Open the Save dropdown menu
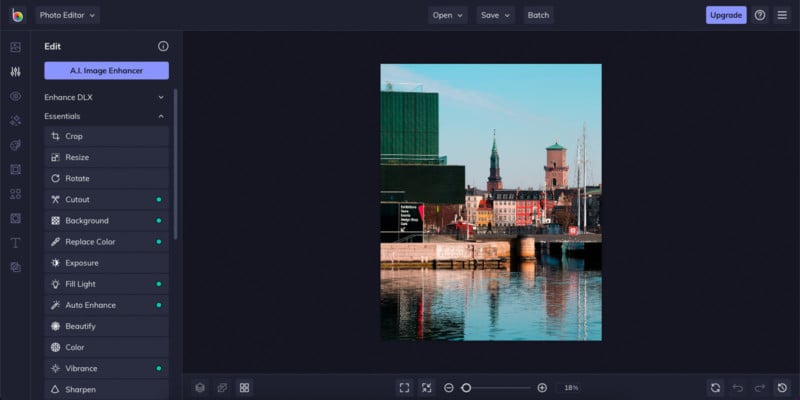 pyautogui.click(x=494, y=15)
